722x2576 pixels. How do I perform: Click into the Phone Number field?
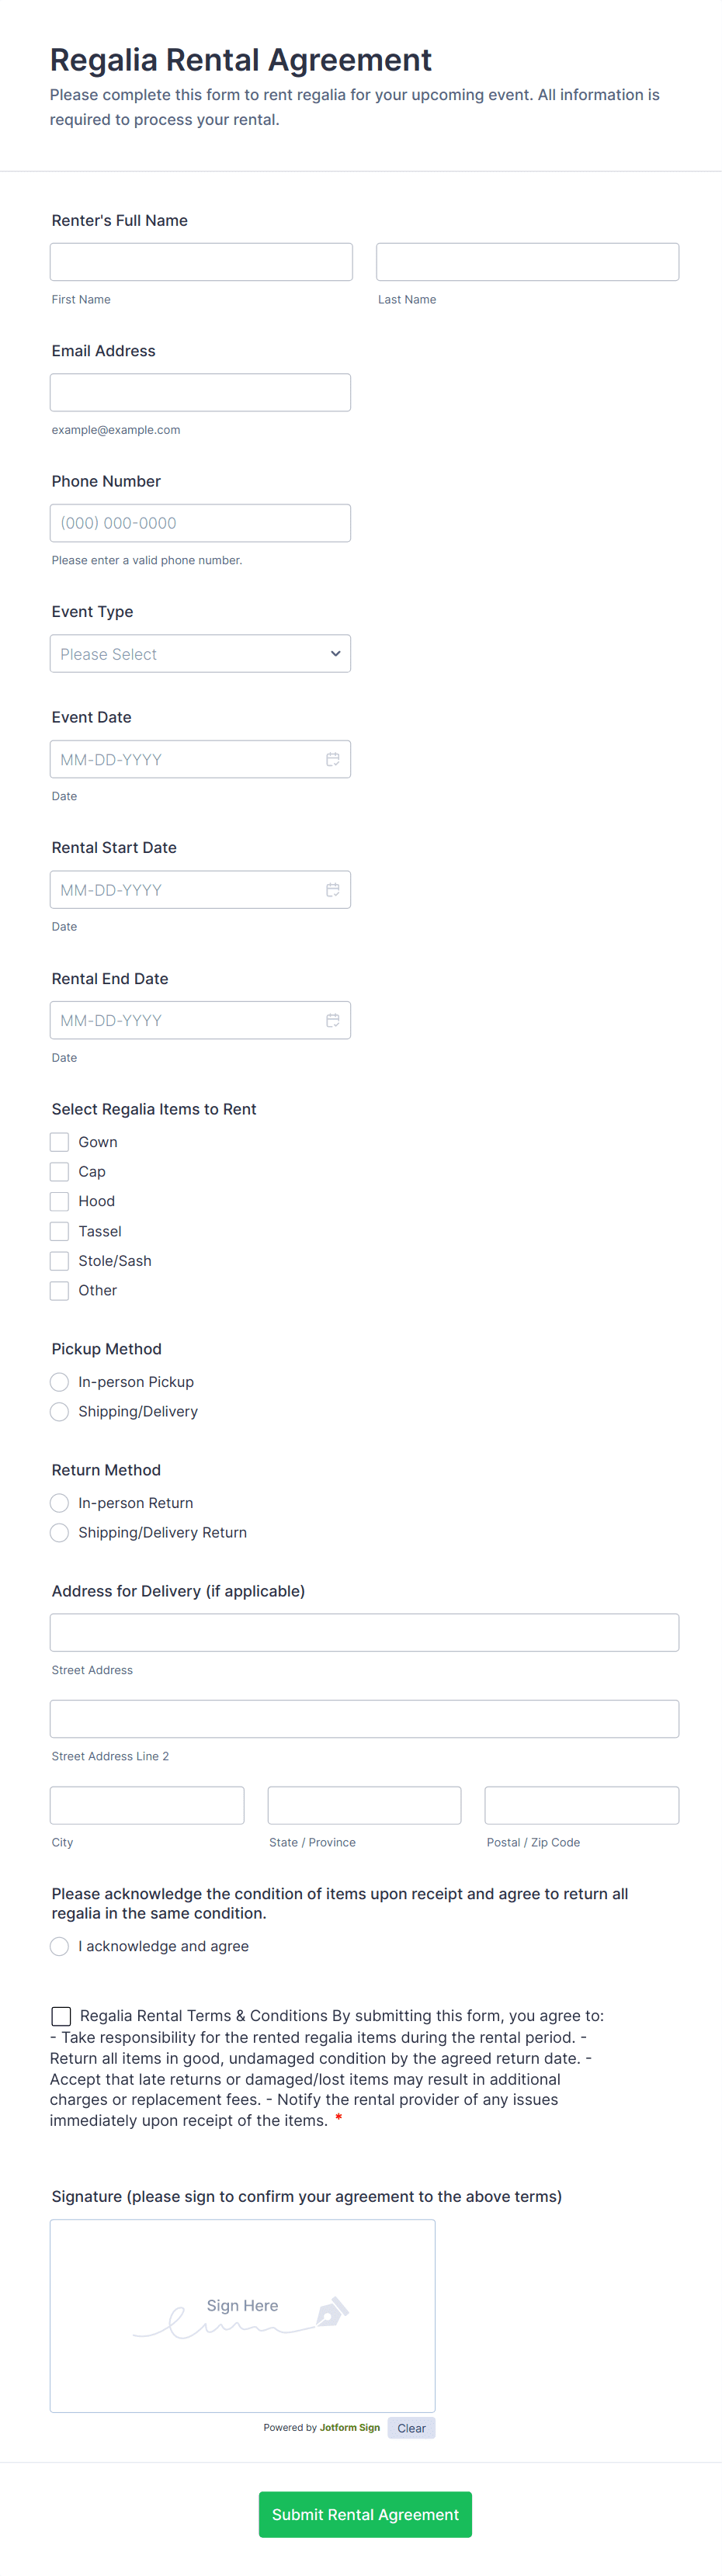(x=200, y=523)
